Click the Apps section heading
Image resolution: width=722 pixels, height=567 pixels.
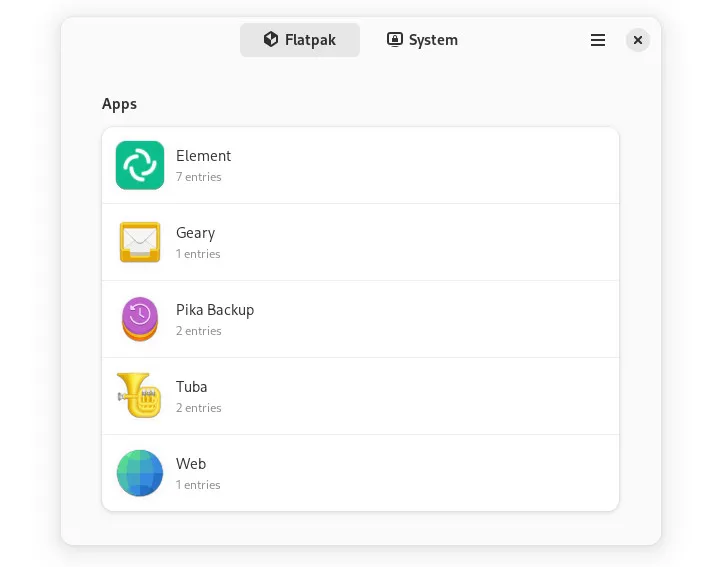[119, 104]
